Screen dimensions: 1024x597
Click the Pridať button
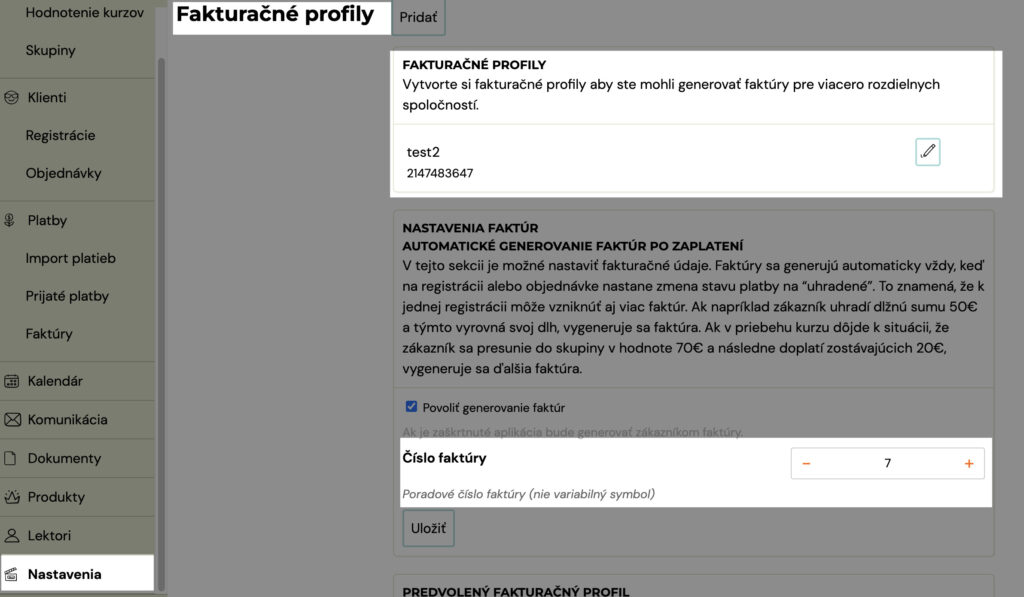tap(418, 17)
